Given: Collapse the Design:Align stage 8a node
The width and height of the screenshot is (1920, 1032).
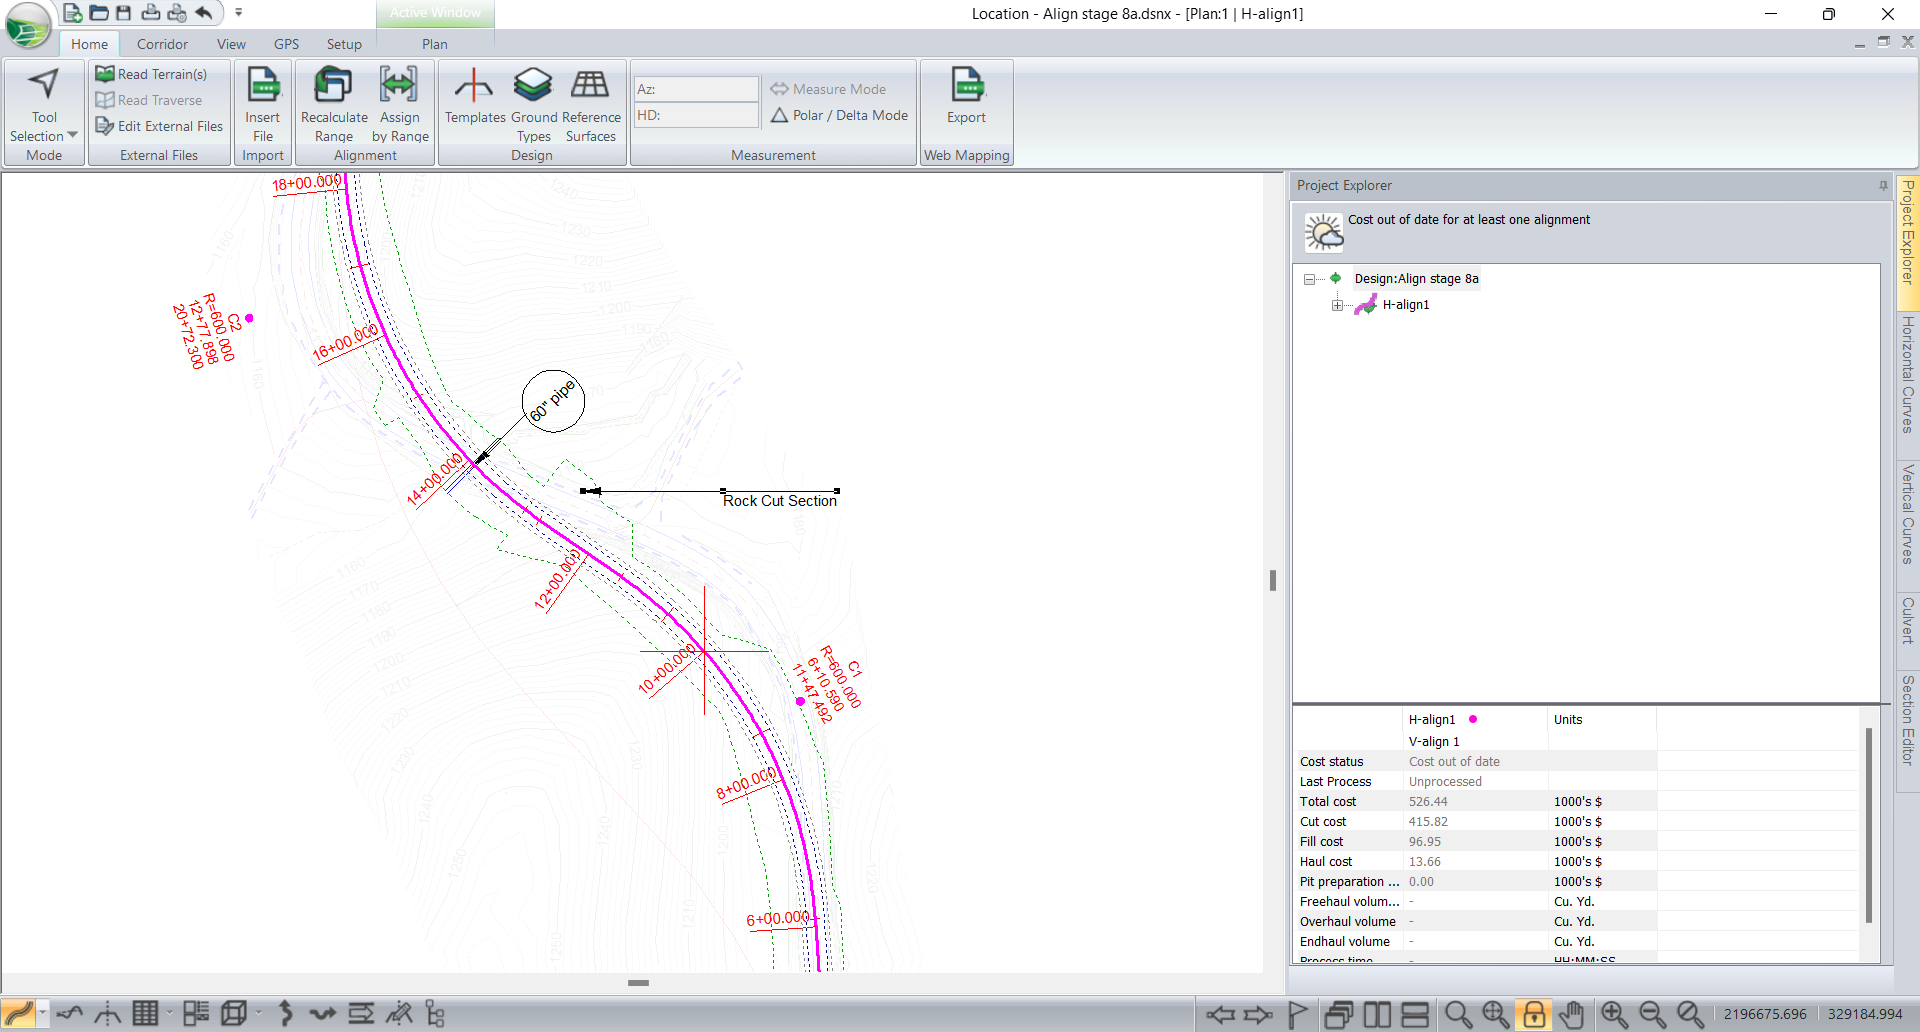Looking at the screenshot, I should click(x=1309, y=279).
